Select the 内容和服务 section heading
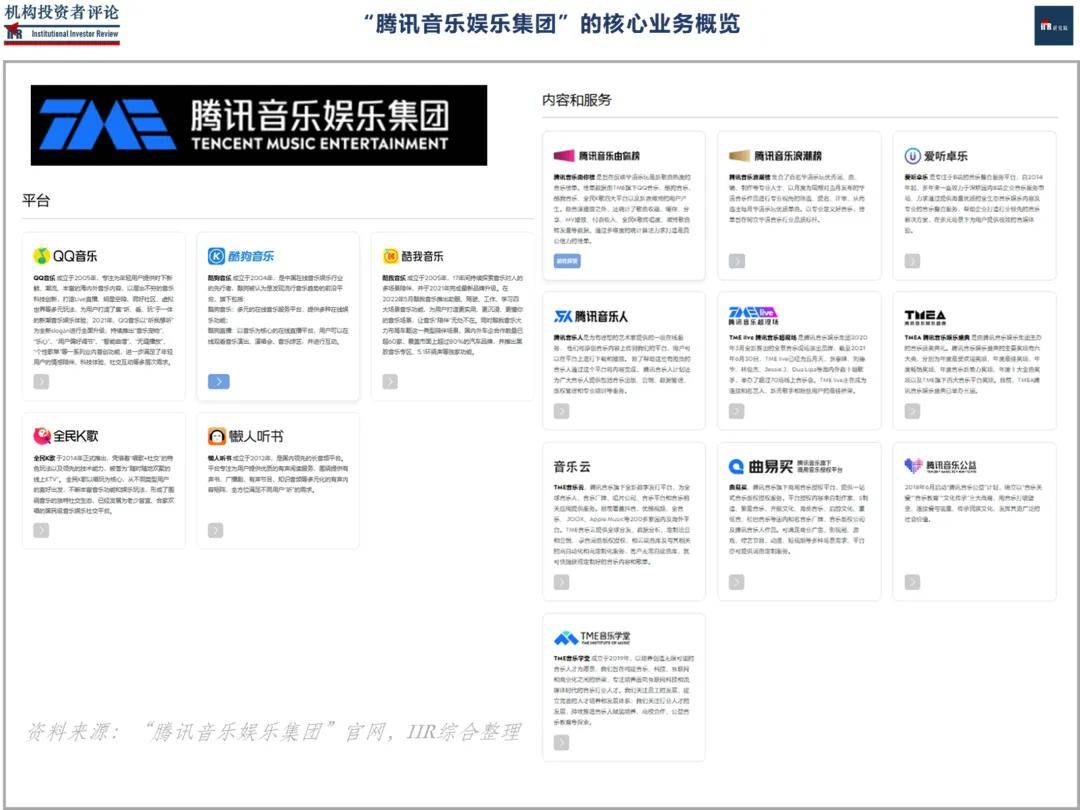Viewport: 1080px width, 810px height. [x=577, y=100]
